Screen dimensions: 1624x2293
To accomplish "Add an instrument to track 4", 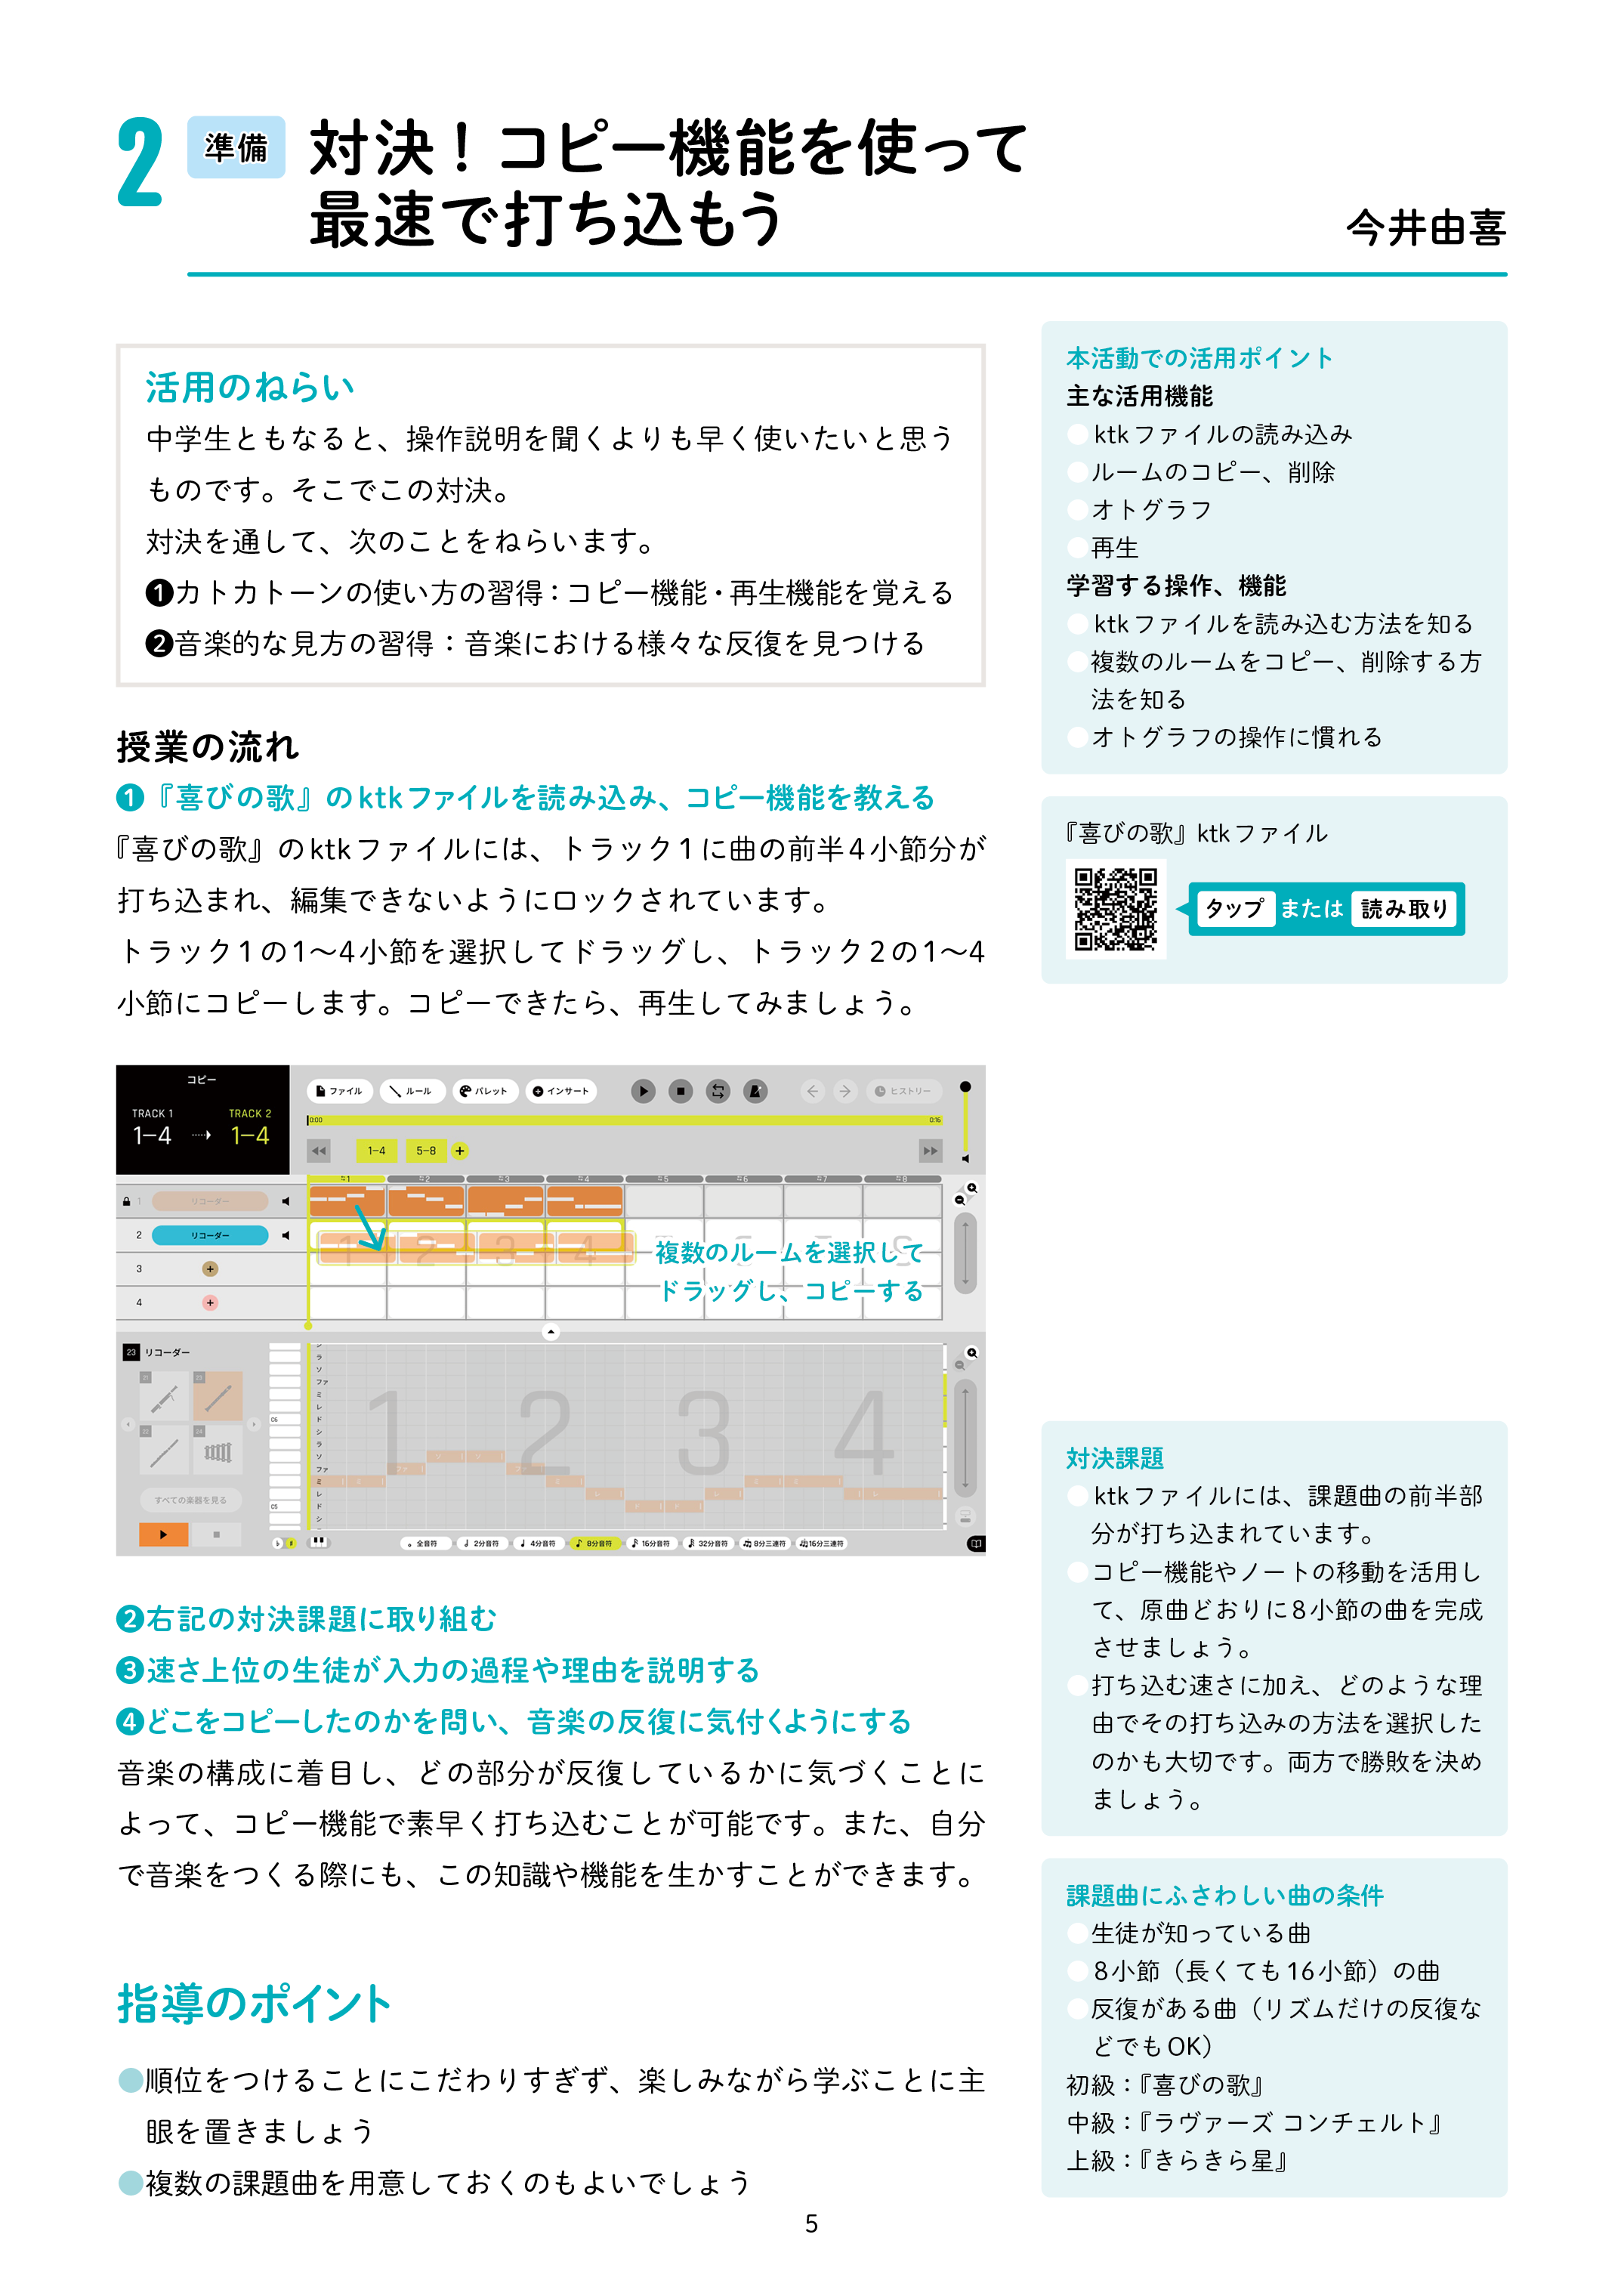I will pyautogui.click(x=210, y=1303).
